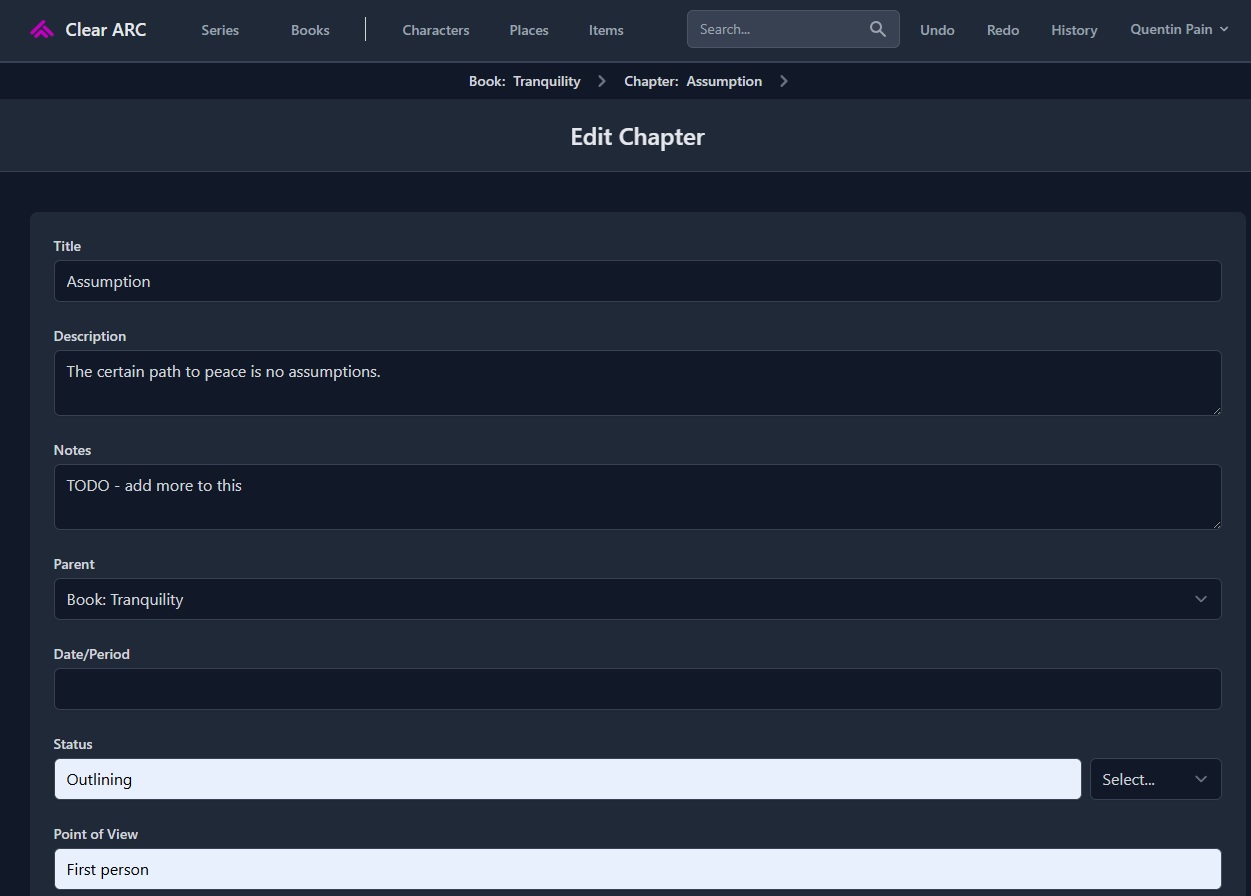Follow the Book: Tranquility breadcrumb link
1251x896 pixels.
pyautogui.click(x=525, y=81)
